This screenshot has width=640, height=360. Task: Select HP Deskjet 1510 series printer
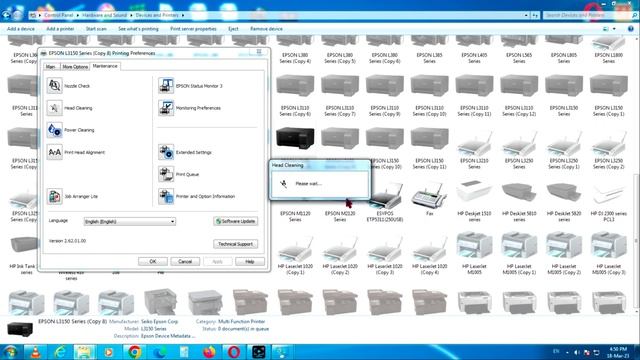(474, 201)
